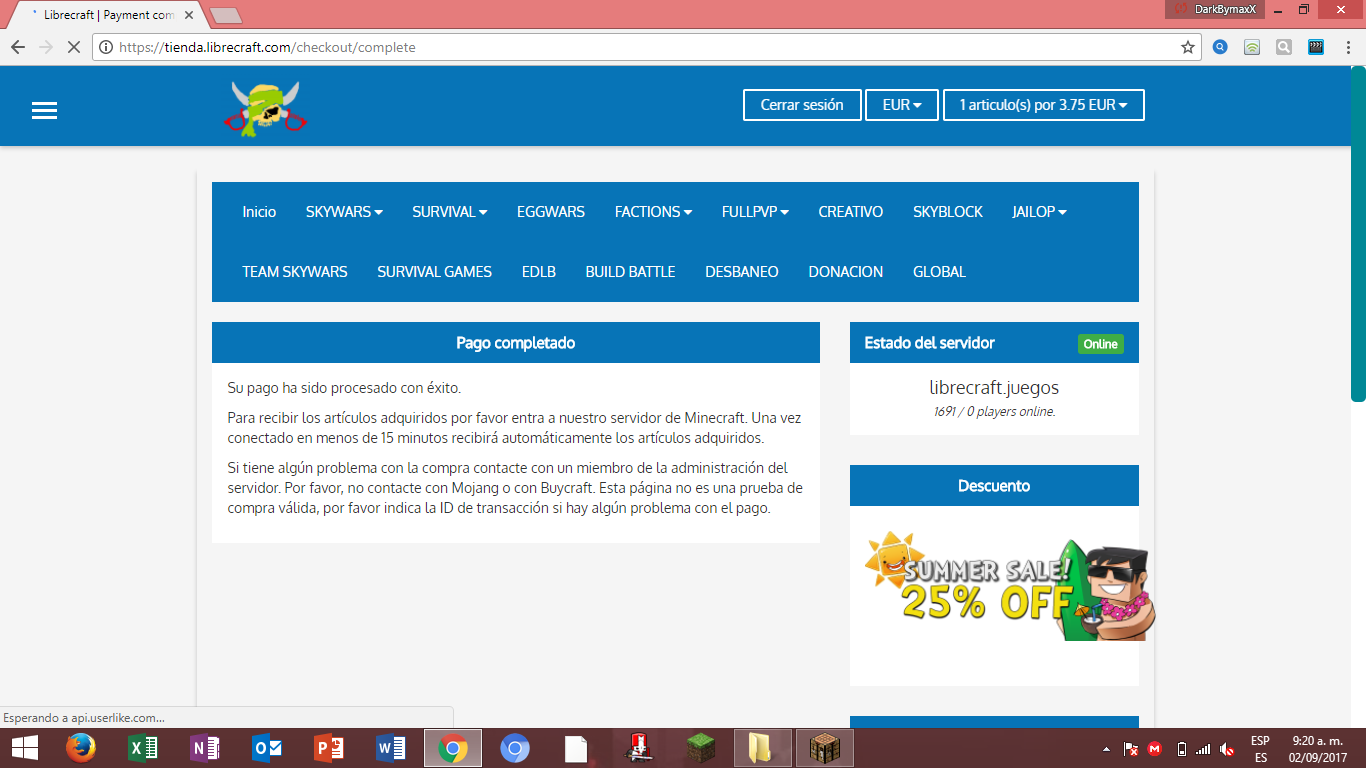Open the hamburger menu icon
The height and width of the screenshot is (768, 1366).
[44, 111]
